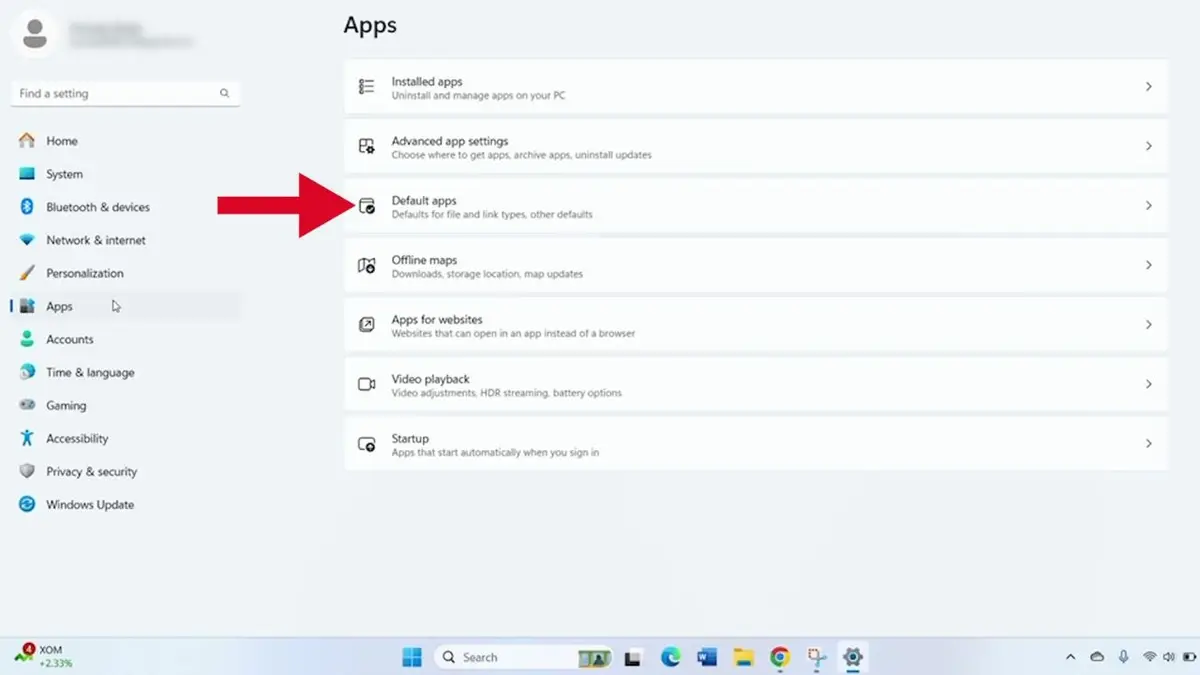
Task: Expand Offline maps chevron arrow
Action: click(x=1149, y=265)
